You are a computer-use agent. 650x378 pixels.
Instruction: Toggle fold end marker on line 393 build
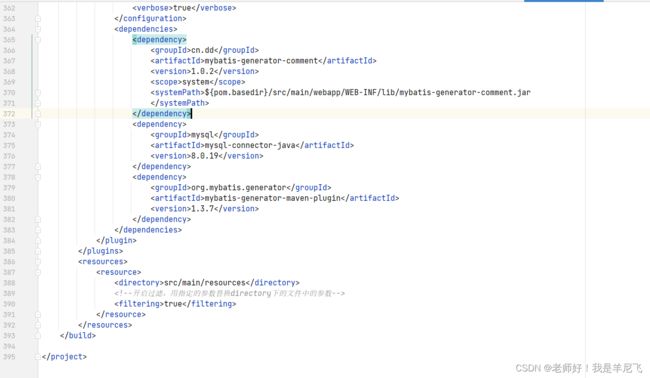pyautogui.click(x=38, y=336)
